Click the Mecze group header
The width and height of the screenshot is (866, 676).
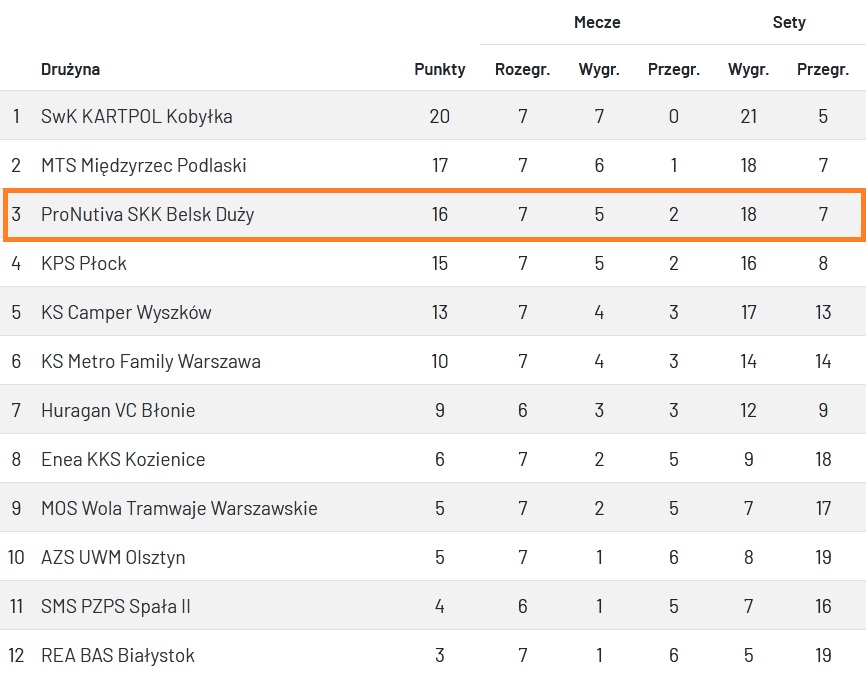[x=597, y=22]
